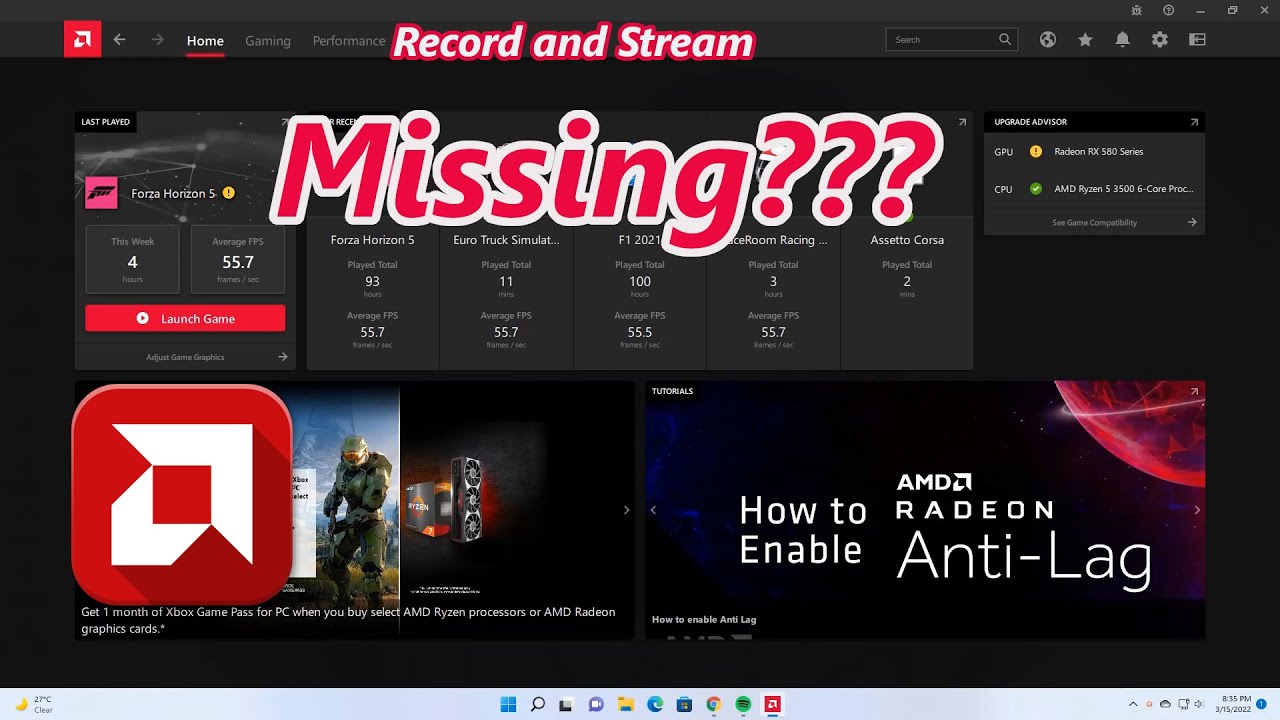Click the Forza Horizon 5 game icon

click(101, 193)
